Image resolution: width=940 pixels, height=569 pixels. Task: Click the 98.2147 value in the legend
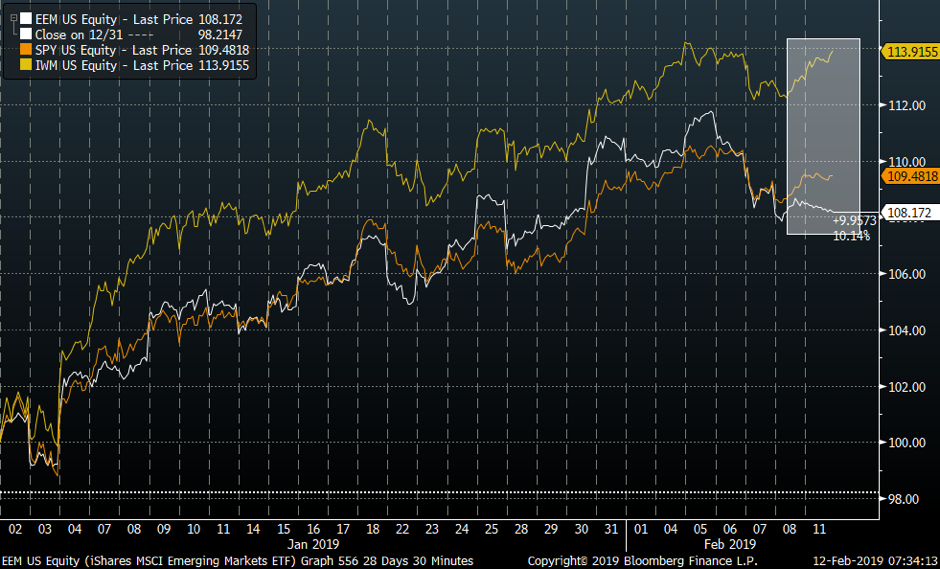click(x=220, y=35)
